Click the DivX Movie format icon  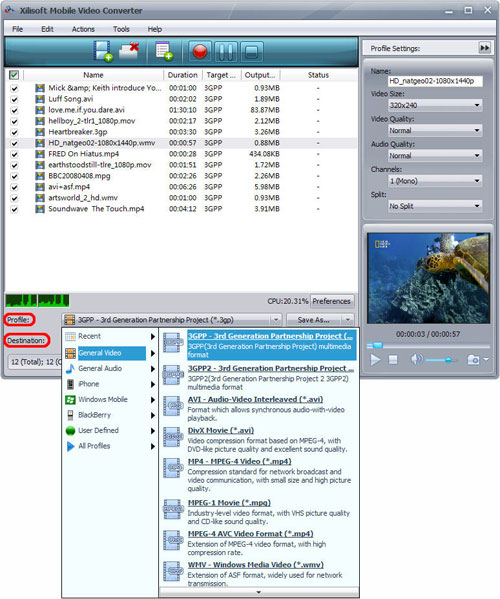(174, 437)
